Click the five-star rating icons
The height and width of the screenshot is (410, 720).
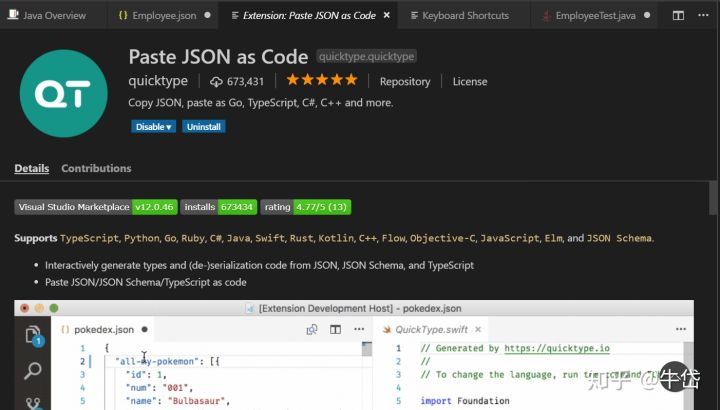[x=322, y=80]
